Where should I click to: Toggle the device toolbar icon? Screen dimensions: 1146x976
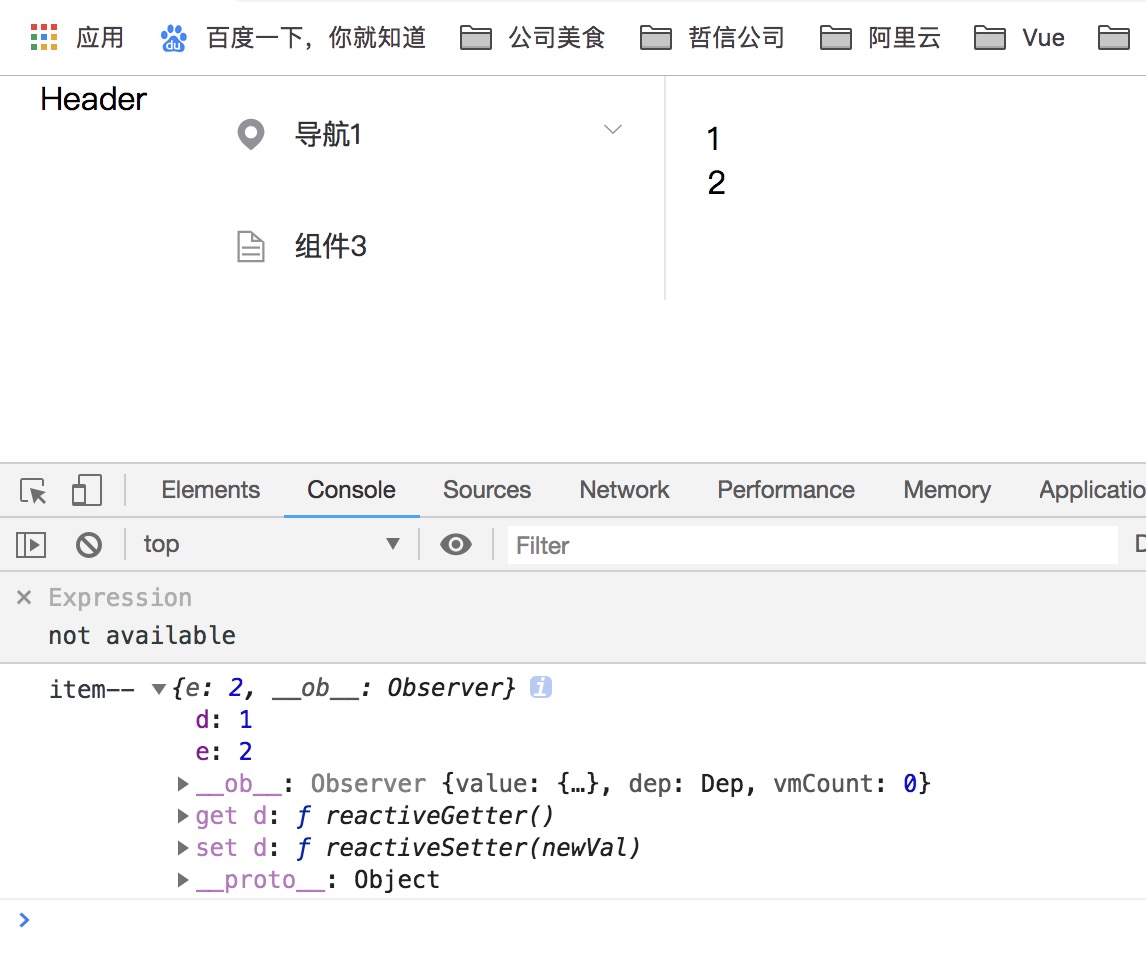tap(87, 491)
